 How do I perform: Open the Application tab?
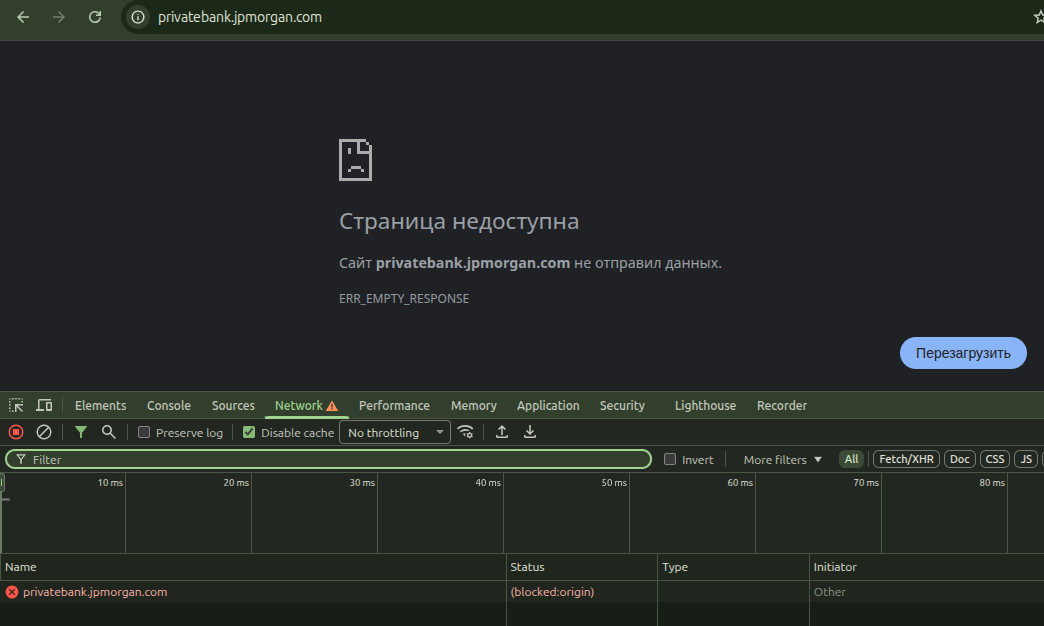coord(548,406)
